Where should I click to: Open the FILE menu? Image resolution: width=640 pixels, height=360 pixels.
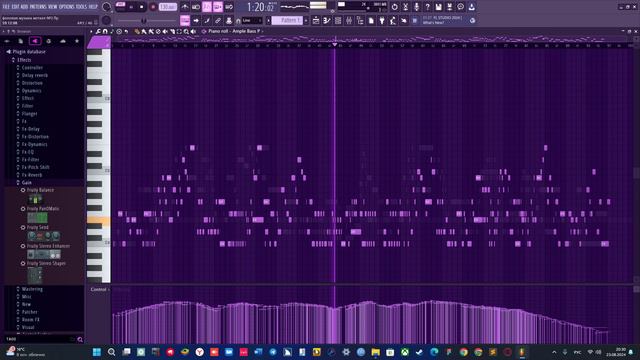coord(6,7)
